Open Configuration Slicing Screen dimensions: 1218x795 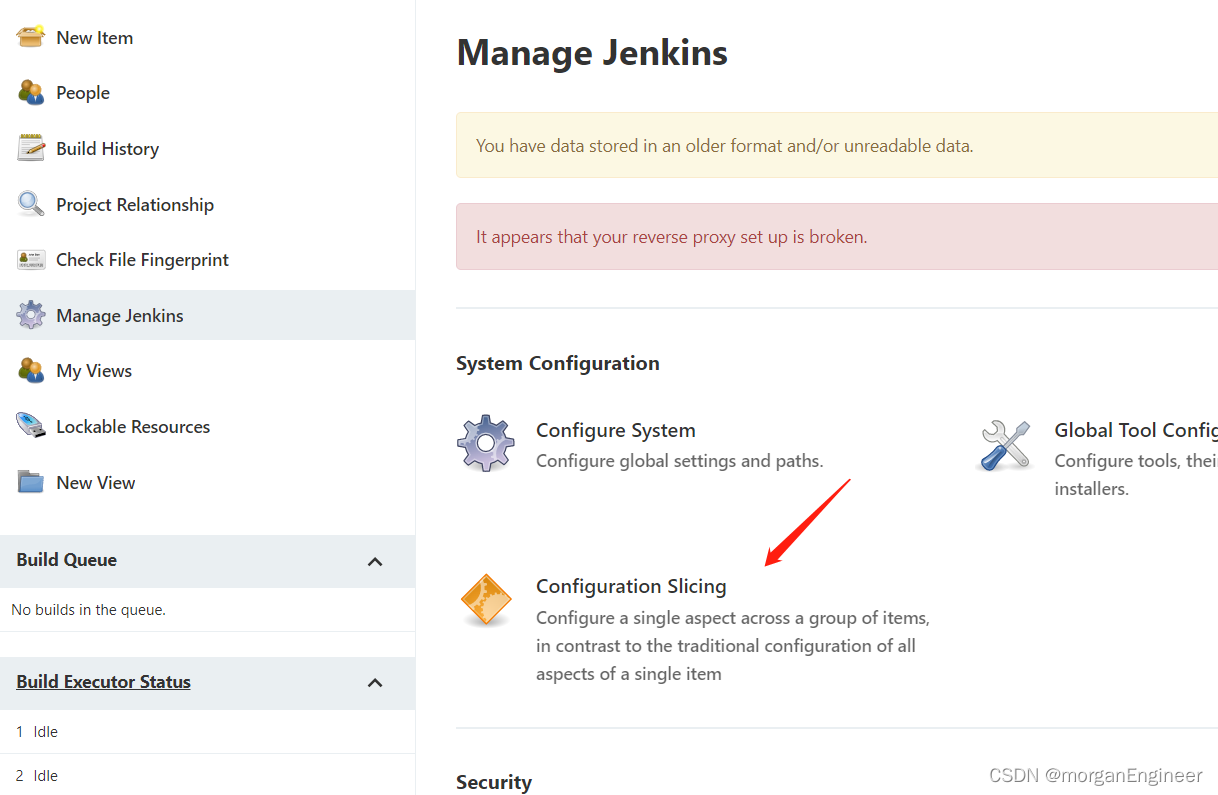coord(631,586)
